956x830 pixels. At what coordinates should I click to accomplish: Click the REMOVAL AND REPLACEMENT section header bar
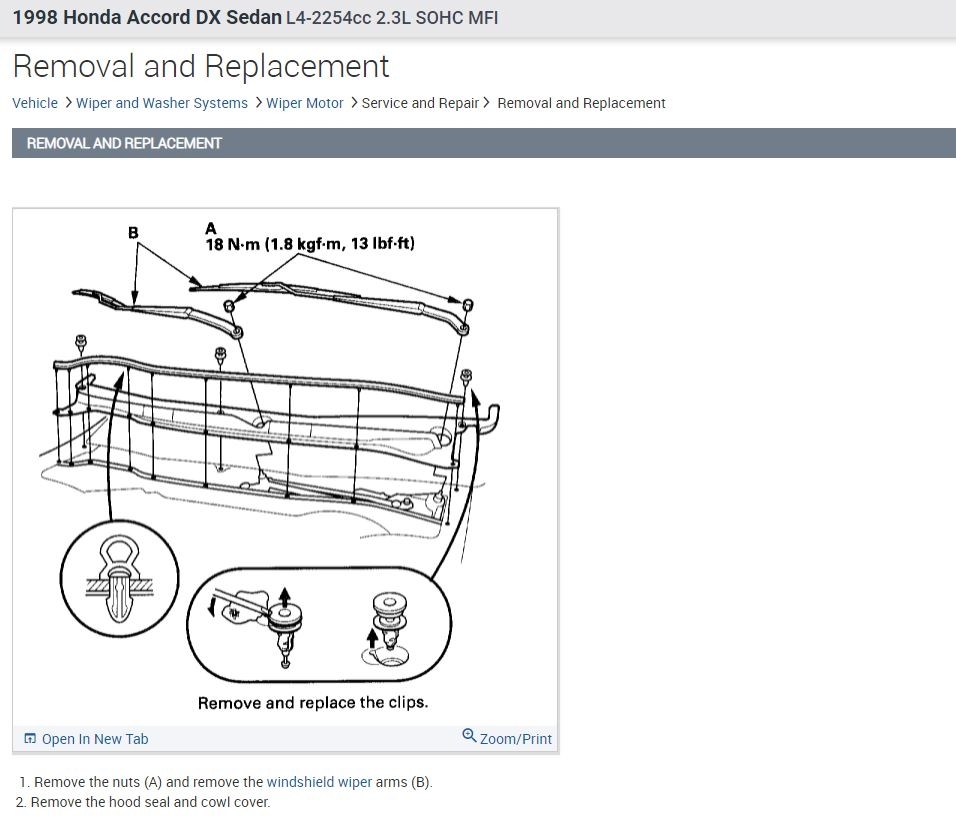tap(484, 143)
